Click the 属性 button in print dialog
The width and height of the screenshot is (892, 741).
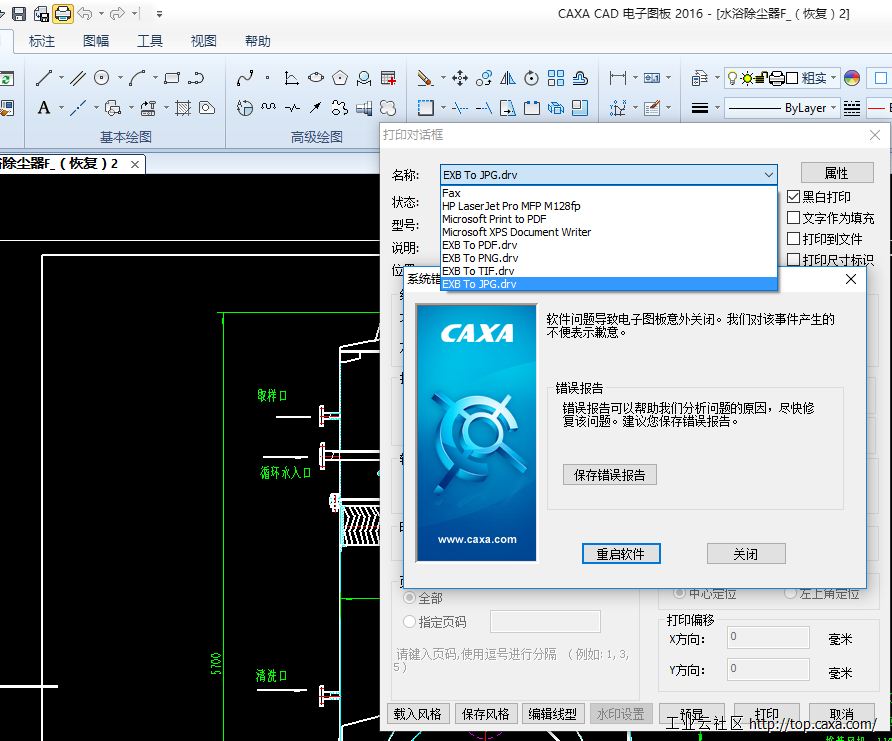tap(837, 173)
